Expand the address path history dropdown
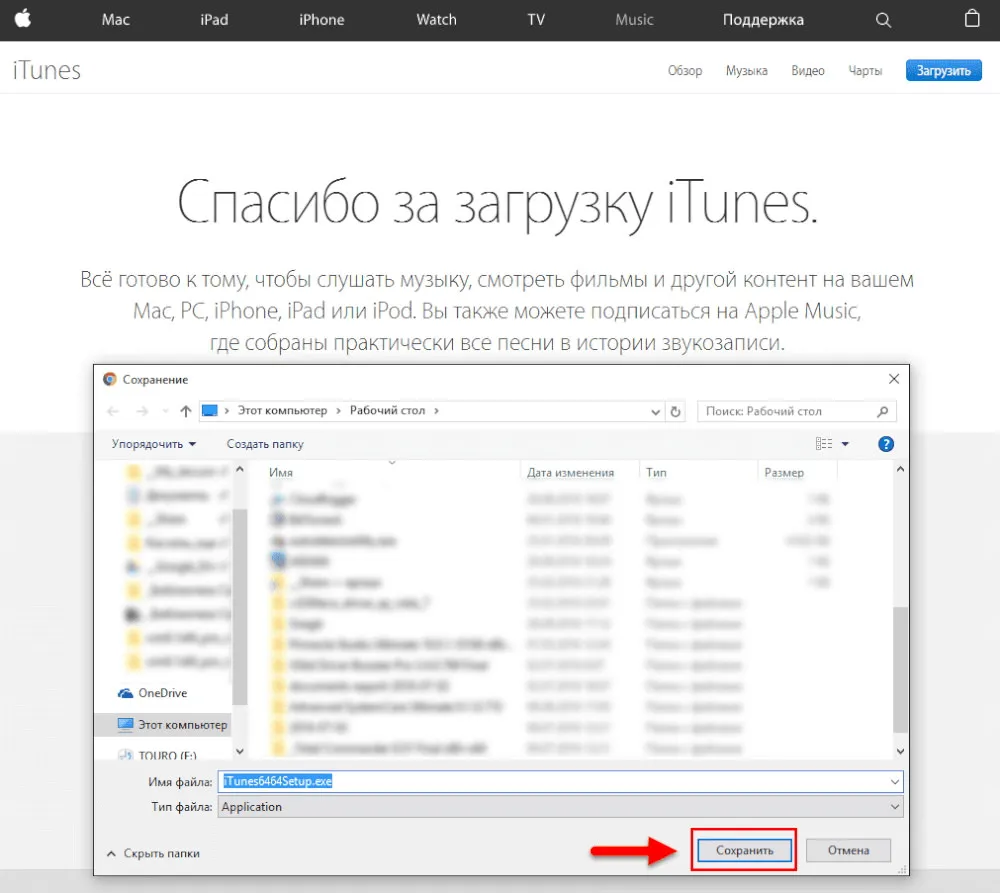This screenshot has width=1000, height=893. coord(655,411)
